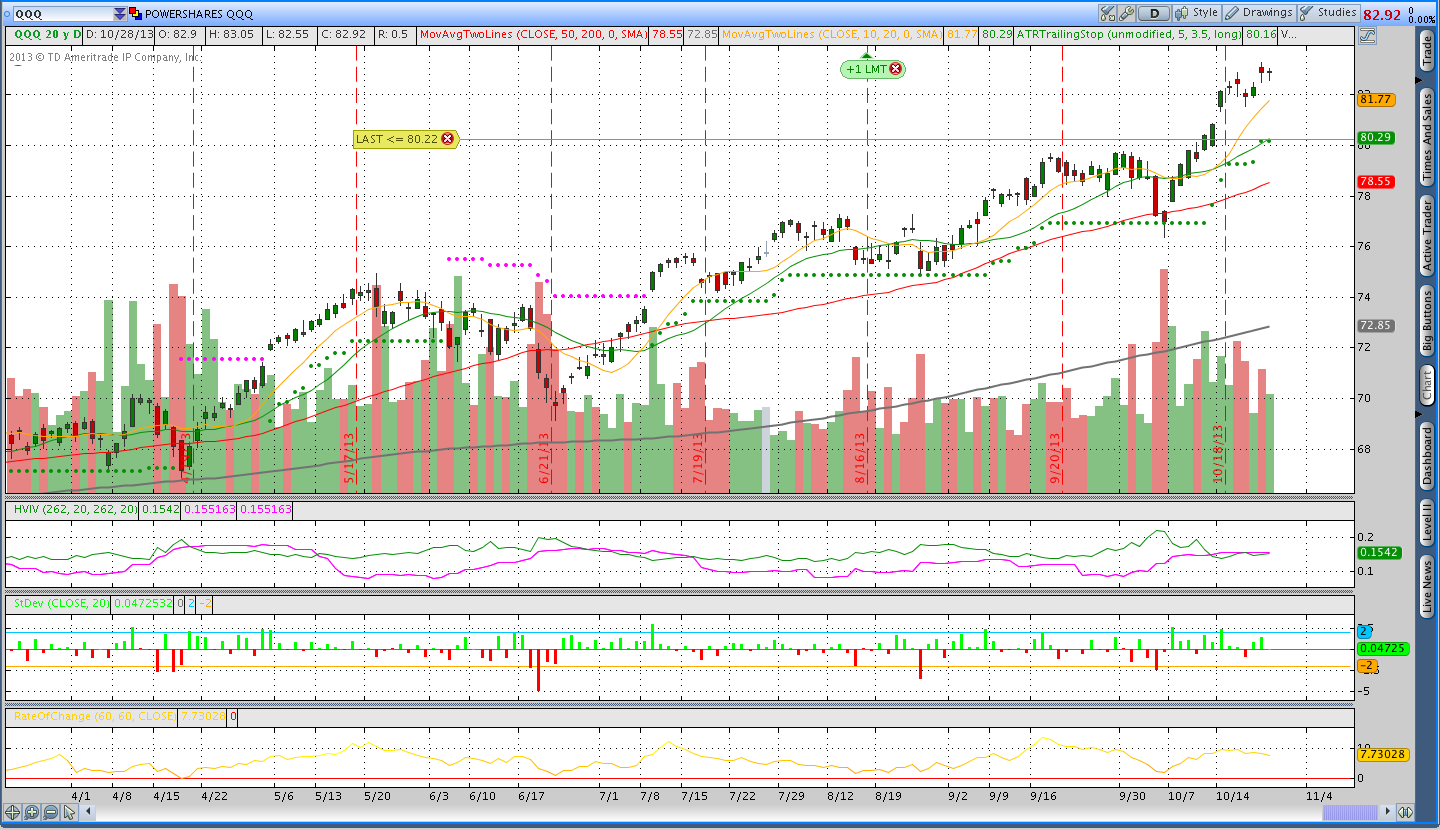Cancel the +1 LMT order via its red X
Image resolution: width=1440 pixels, height=830 pixels.
click(895, 69)
